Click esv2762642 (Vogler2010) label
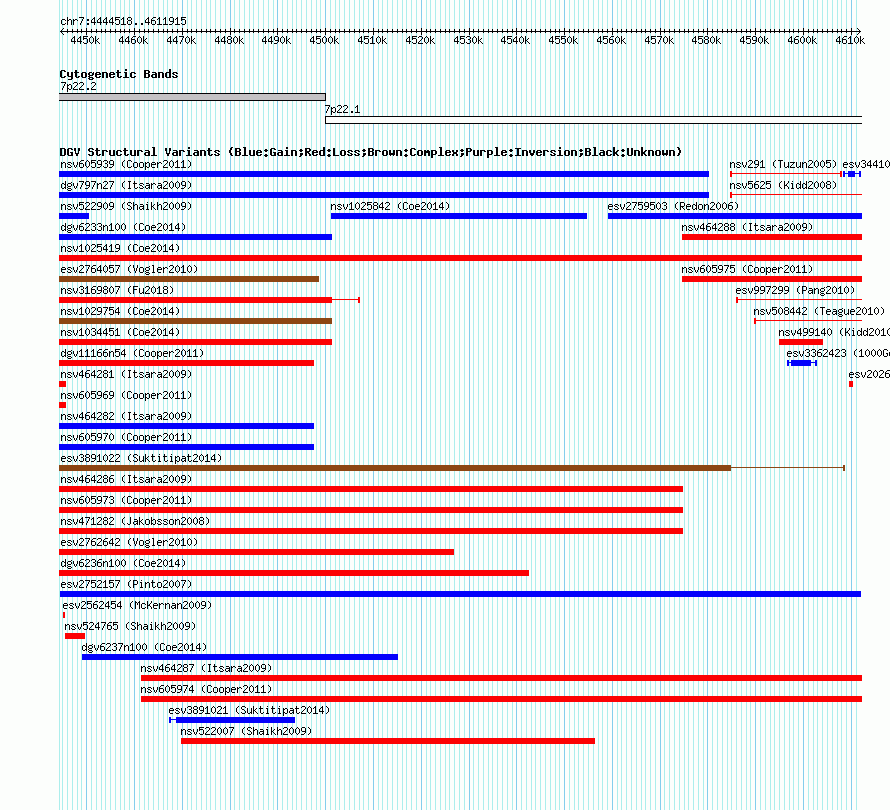 tap(129, 543)
